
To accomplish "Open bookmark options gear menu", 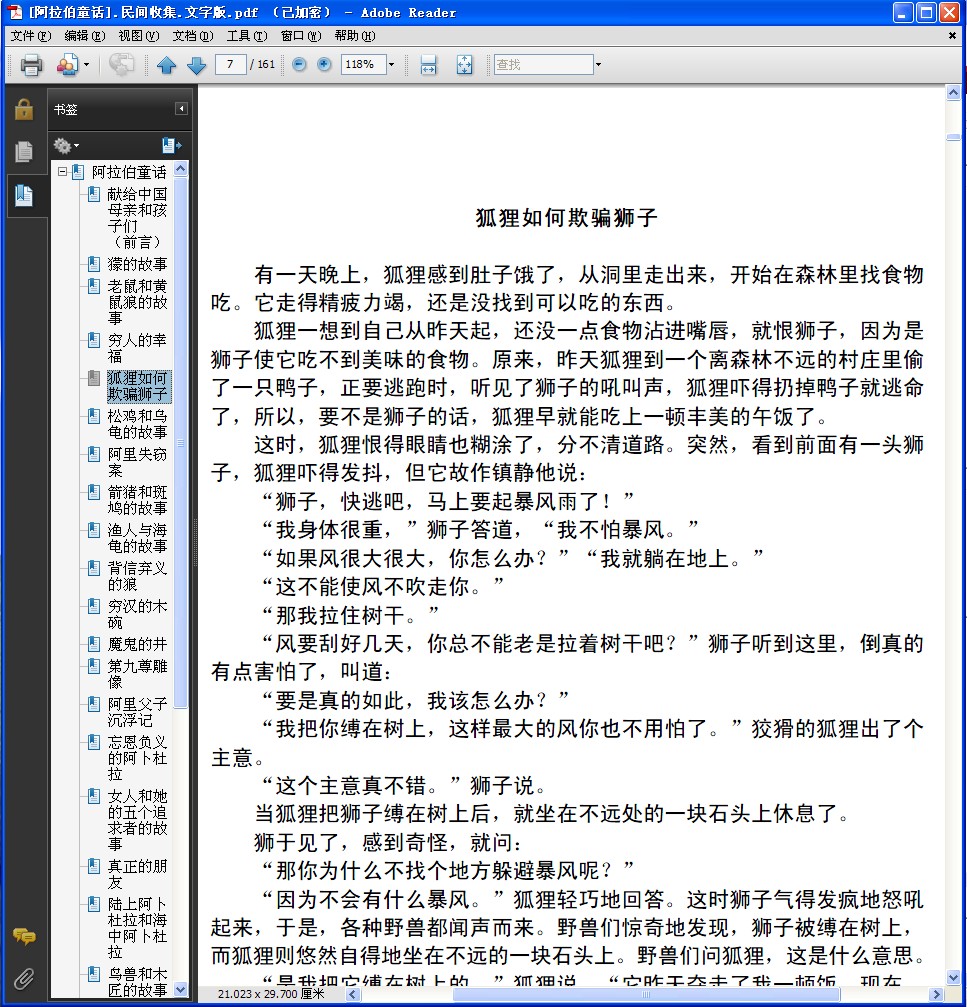I will tap(66, 146).
